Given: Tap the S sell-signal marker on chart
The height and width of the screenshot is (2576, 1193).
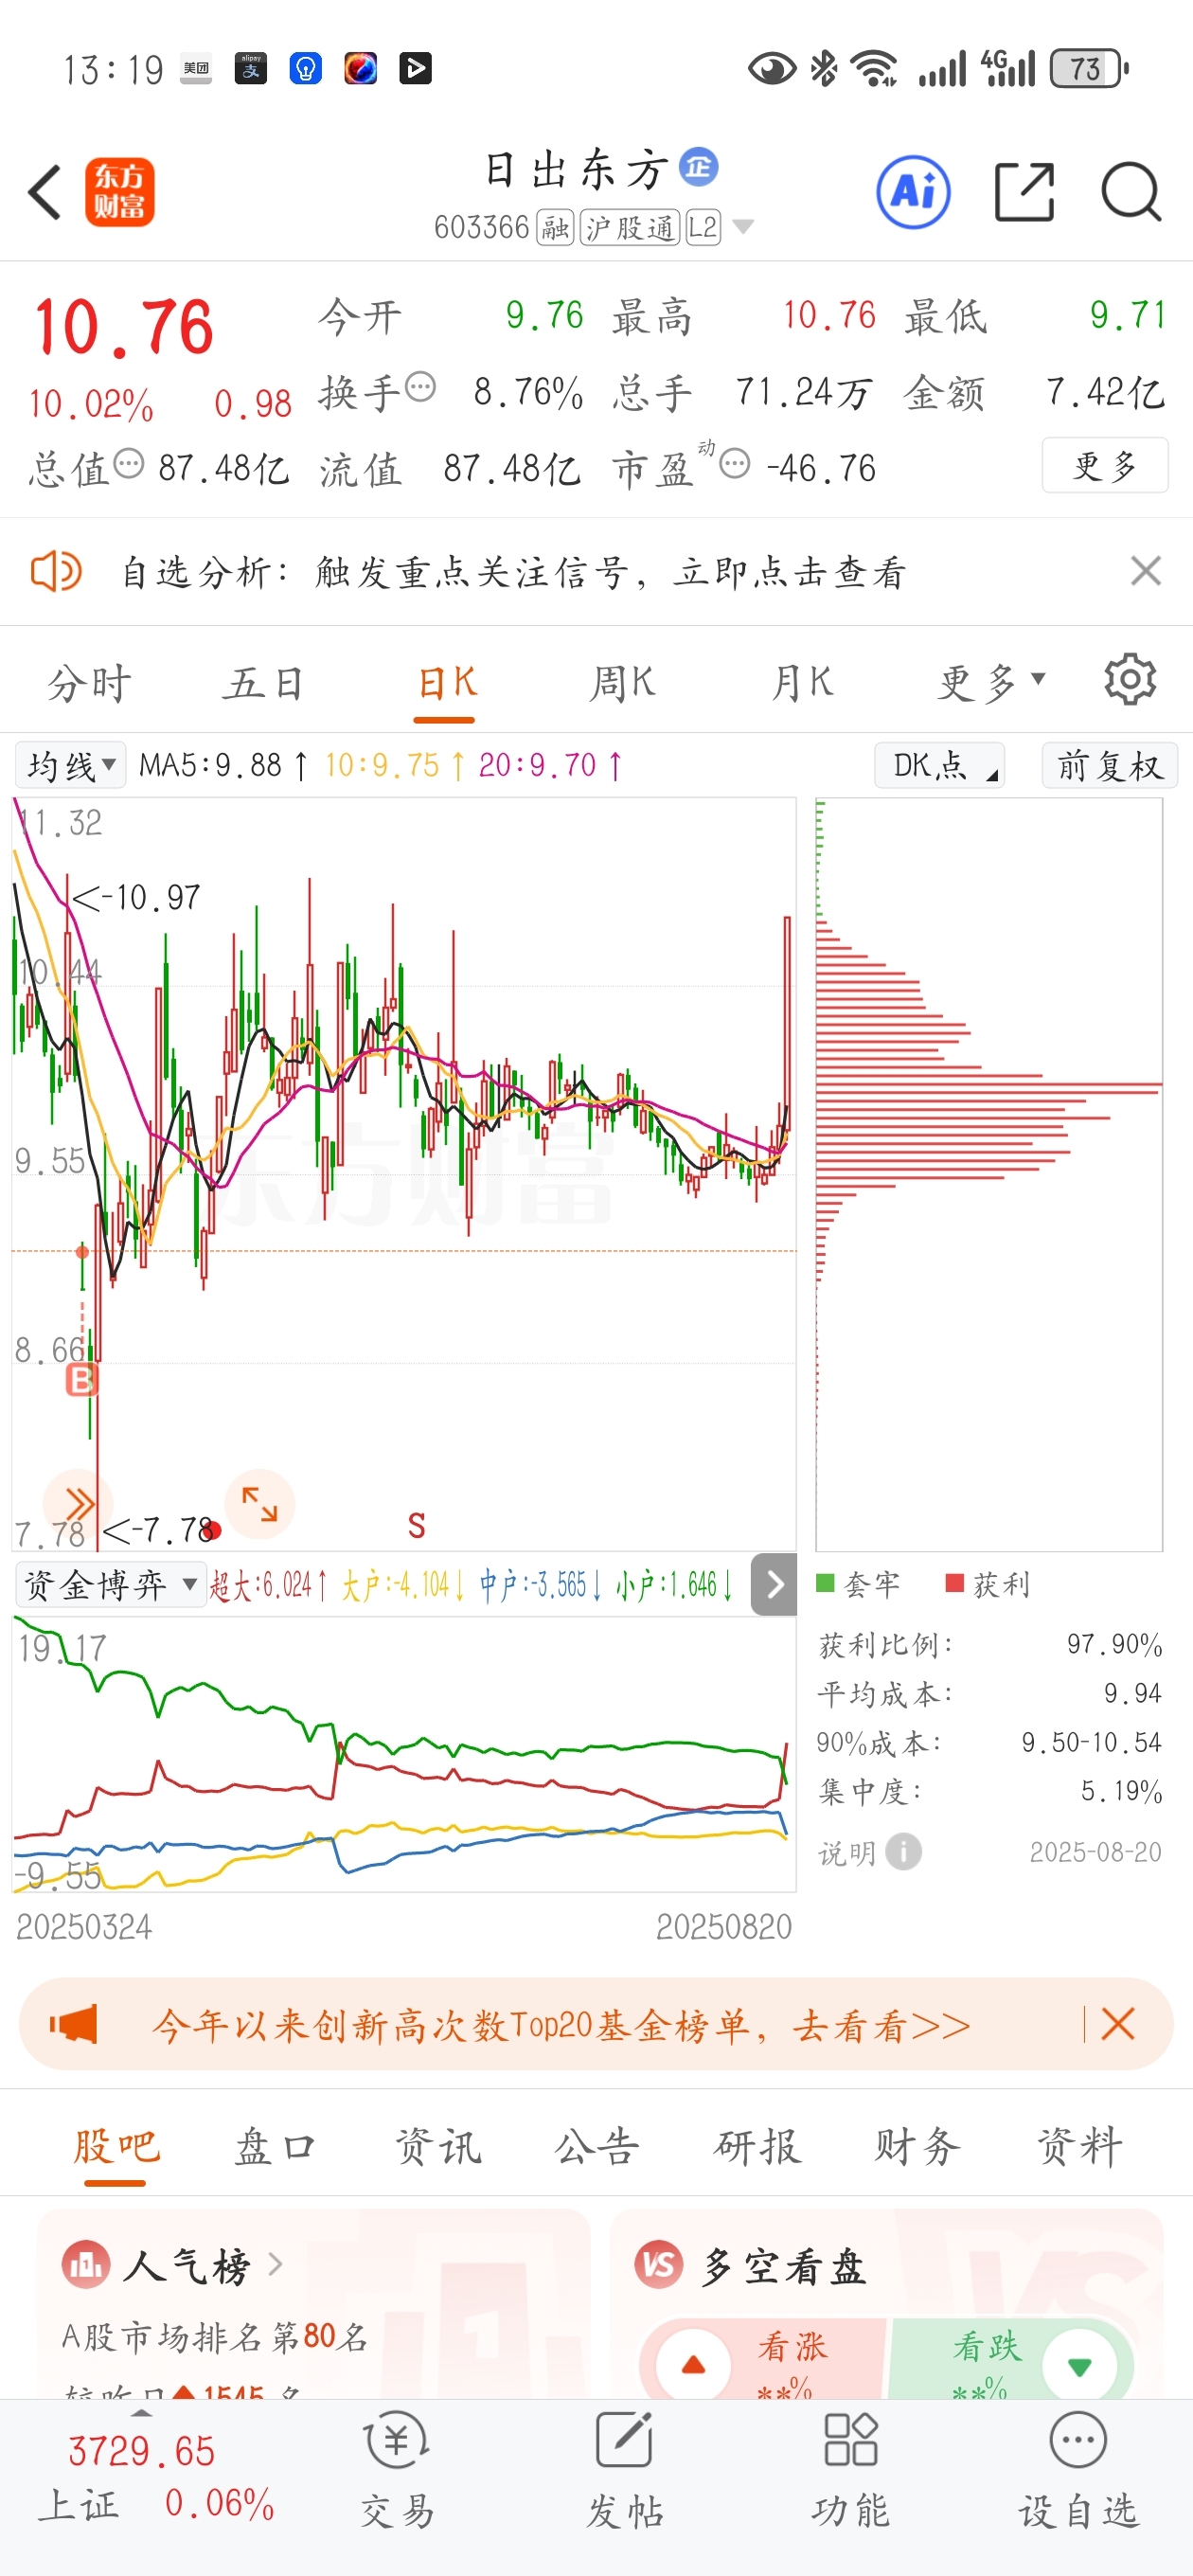Looking at the screenshot, I should pyautogui.click(x=417, y=1525).
